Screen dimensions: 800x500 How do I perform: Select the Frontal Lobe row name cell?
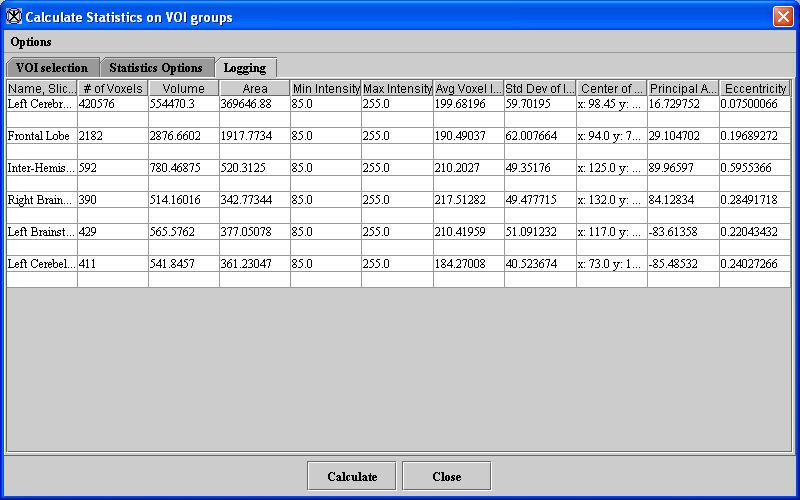(x=42, y=136)
